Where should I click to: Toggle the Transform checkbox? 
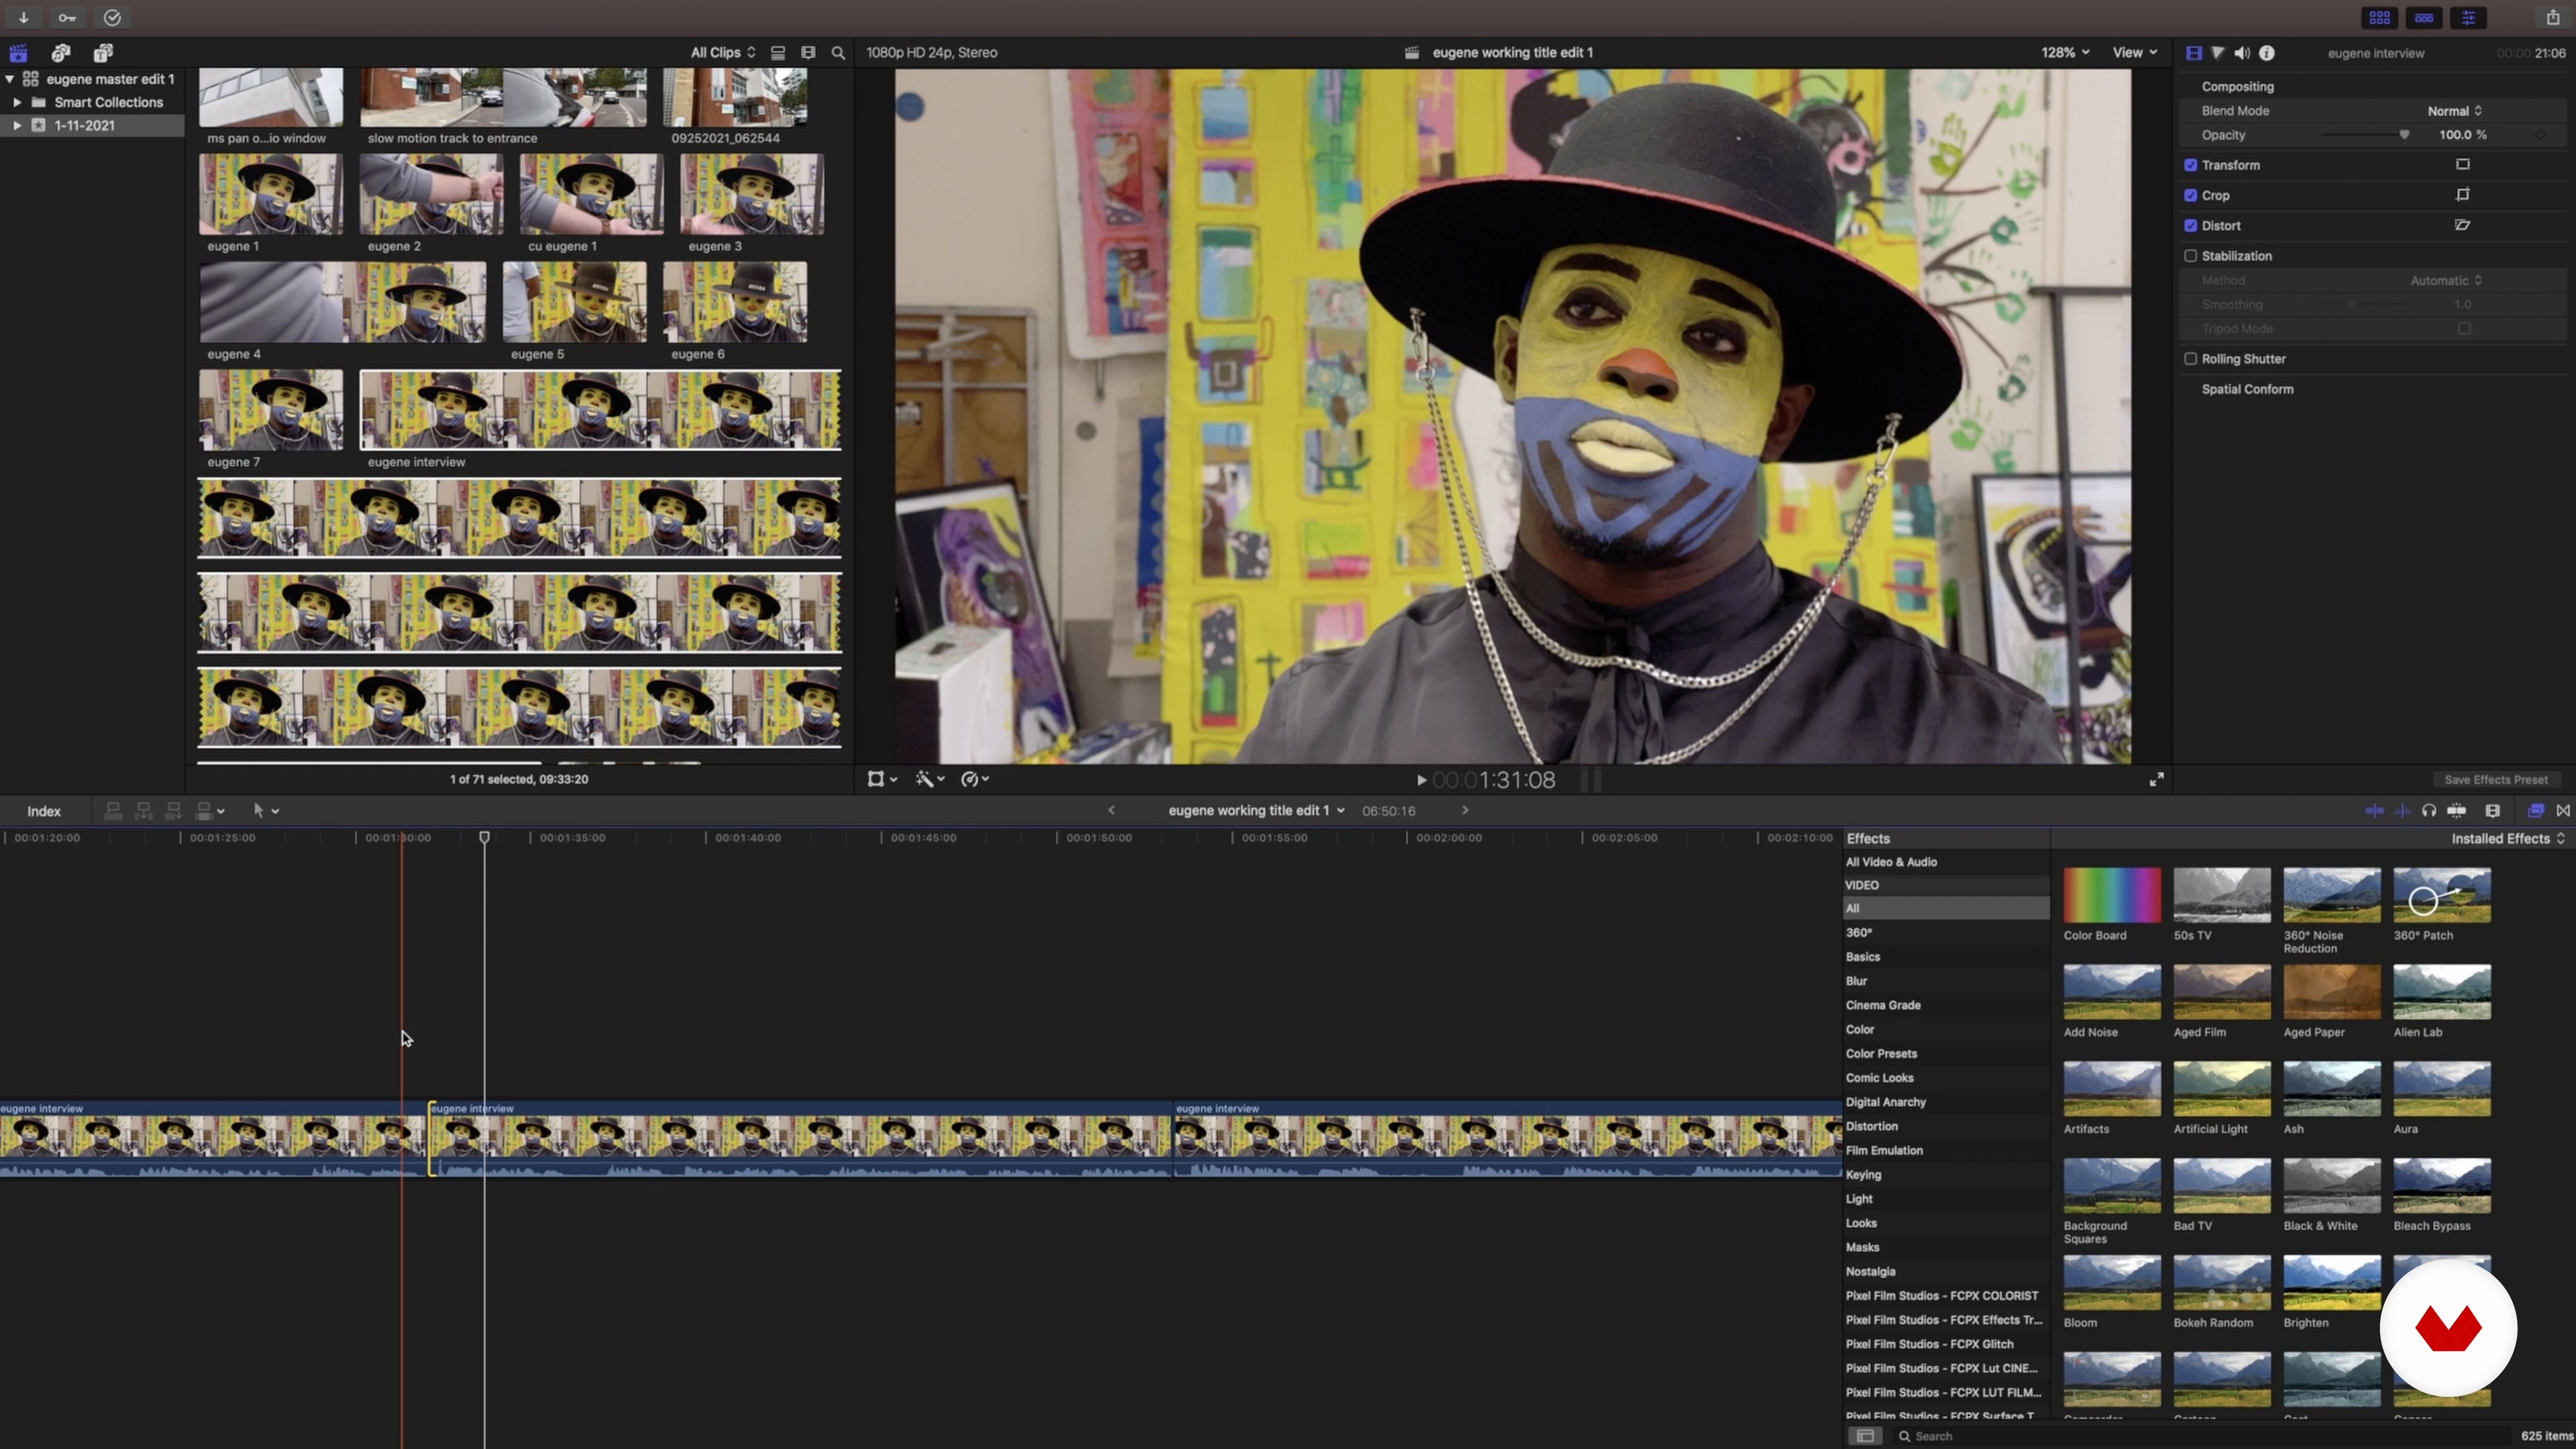pos(2190,165)
